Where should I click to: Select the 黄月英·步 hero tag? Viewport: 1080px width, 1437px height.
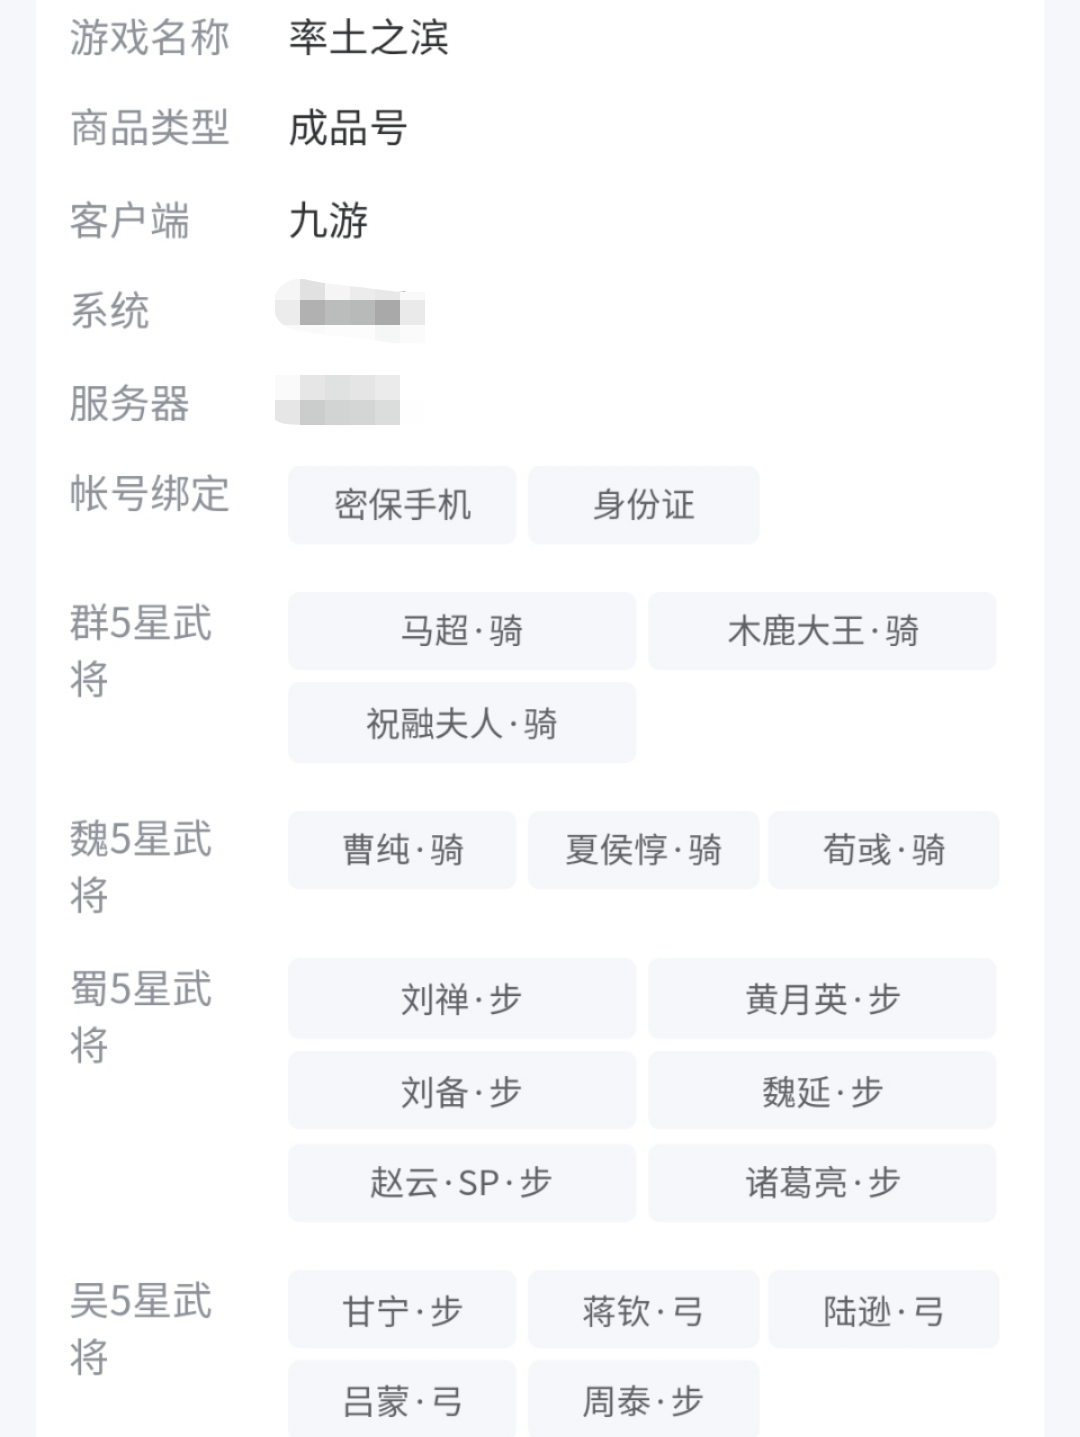pyautogui.click(x=822, y=998)
